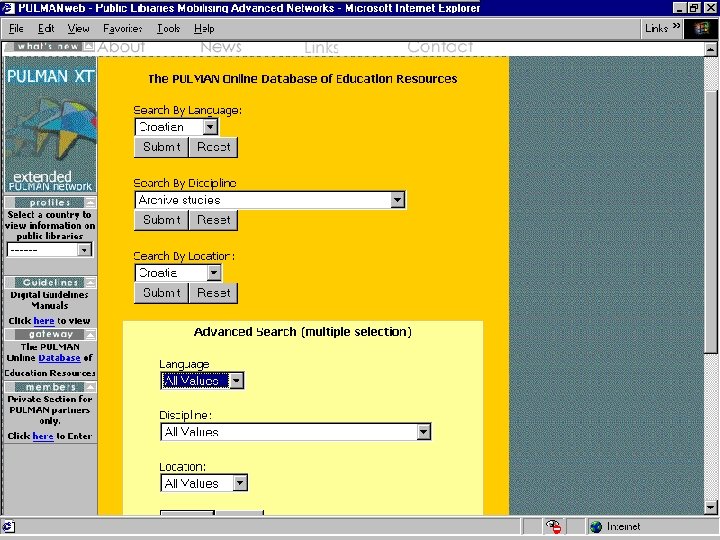Viewport: 720px width, 540px height.
Task: Open the Contact page tab
Action: click(440, 47)
